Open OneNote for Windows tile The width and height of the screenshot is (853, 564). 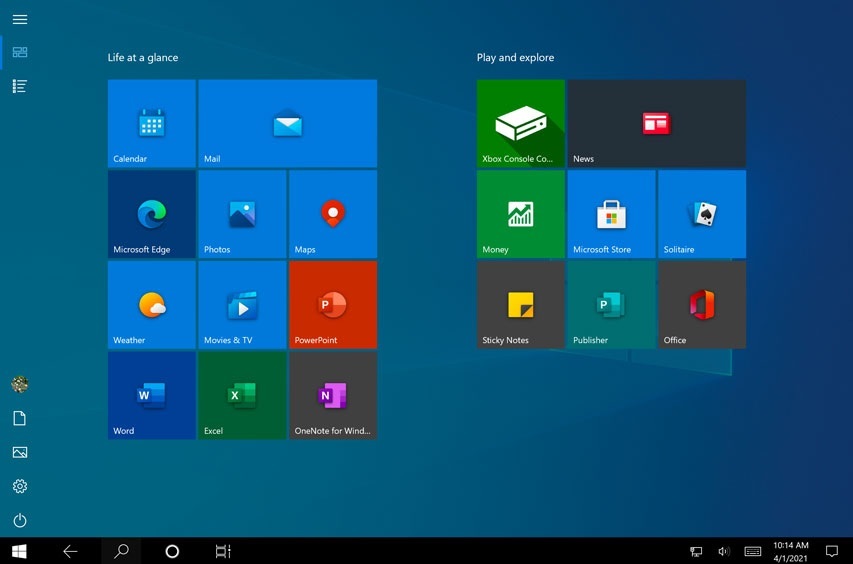pos(332,396)
